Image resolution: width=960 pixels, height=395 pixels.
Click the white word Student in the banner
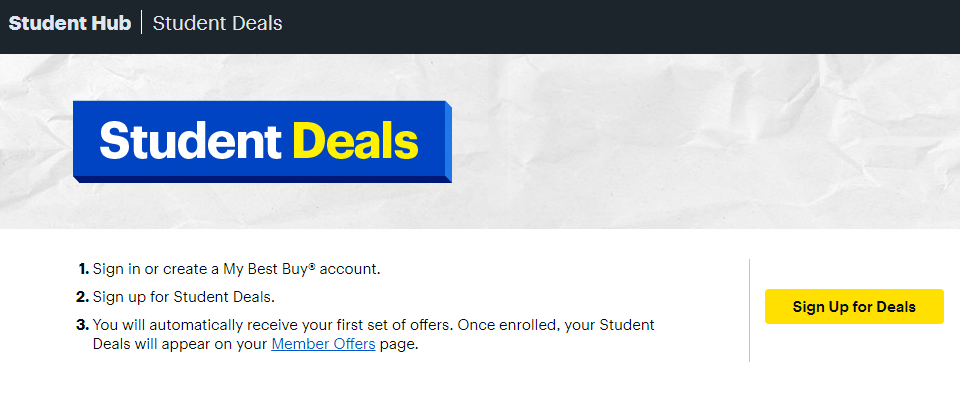tap(190, 141)
